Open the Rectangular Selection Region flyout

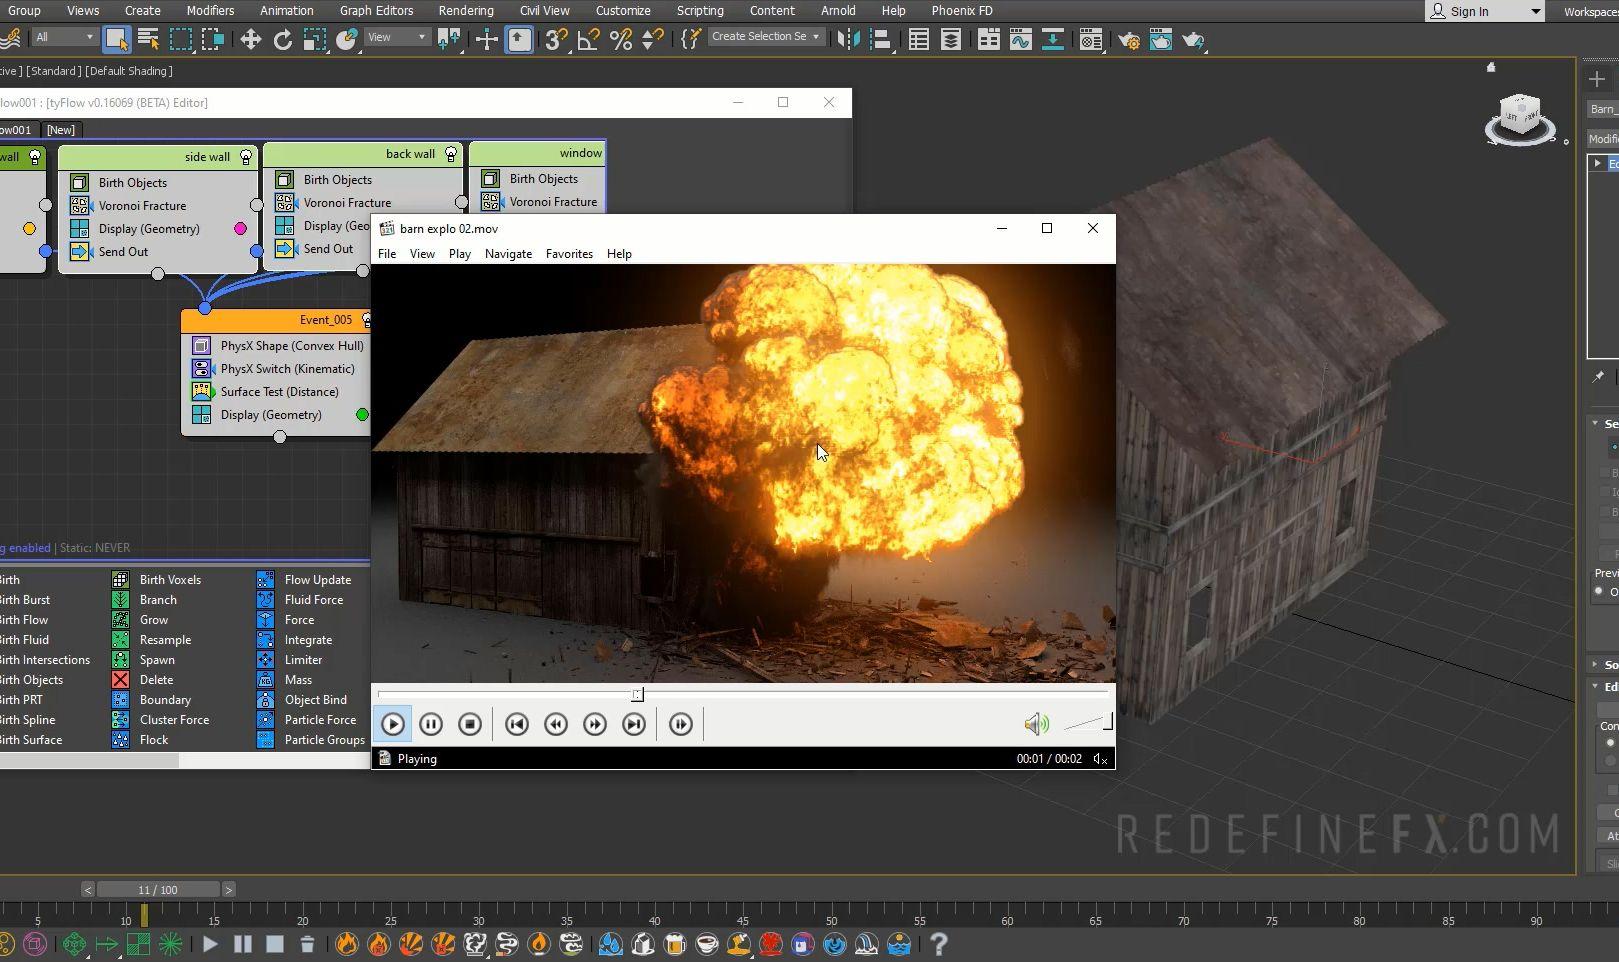coord(181,39)
